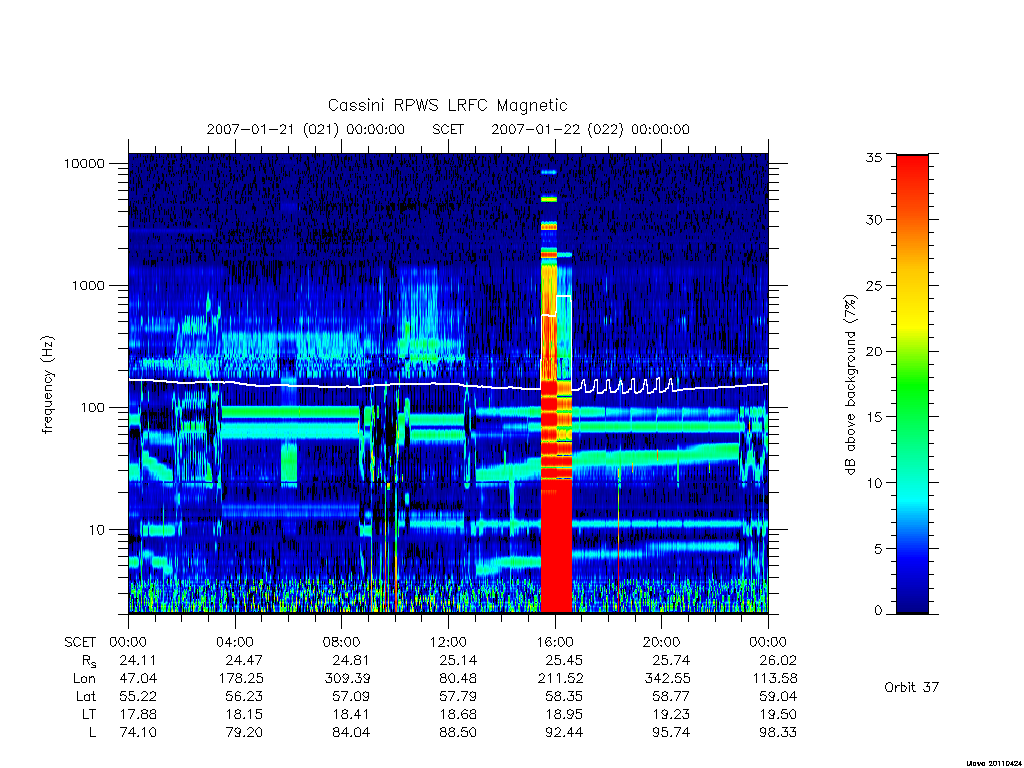
Task: Click the 08:00 time tick label
Action: 342,643
